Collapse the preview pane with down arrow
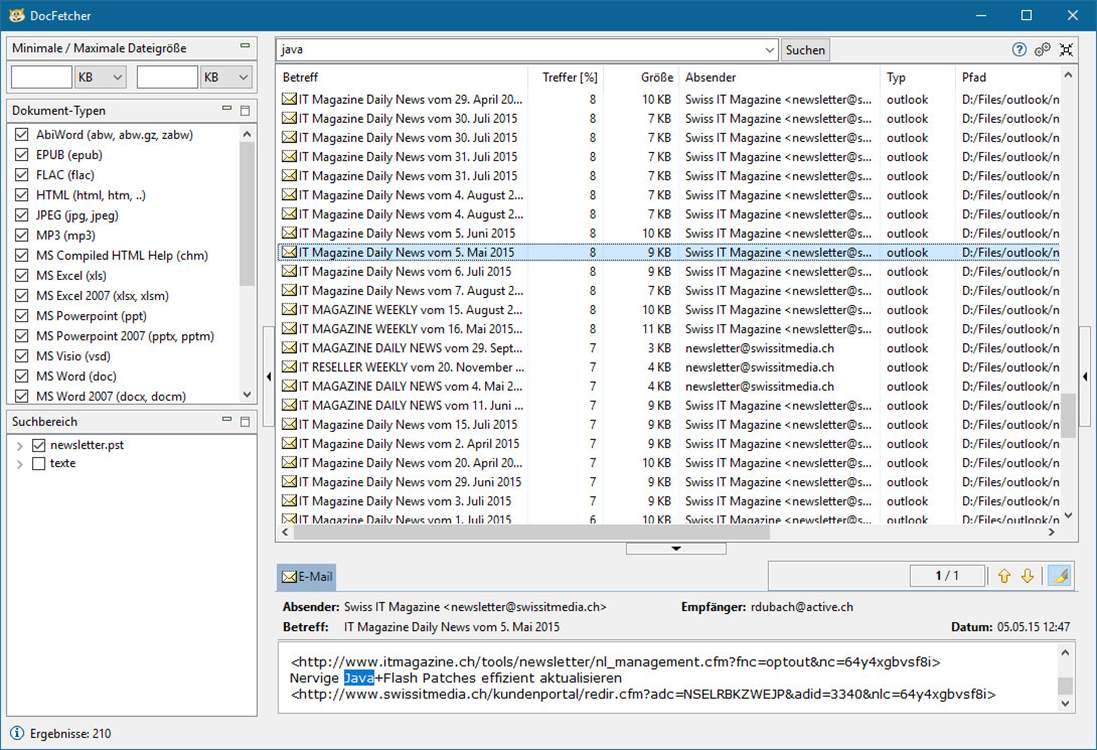Screen dimensions: 1097x750 point(676,549)
